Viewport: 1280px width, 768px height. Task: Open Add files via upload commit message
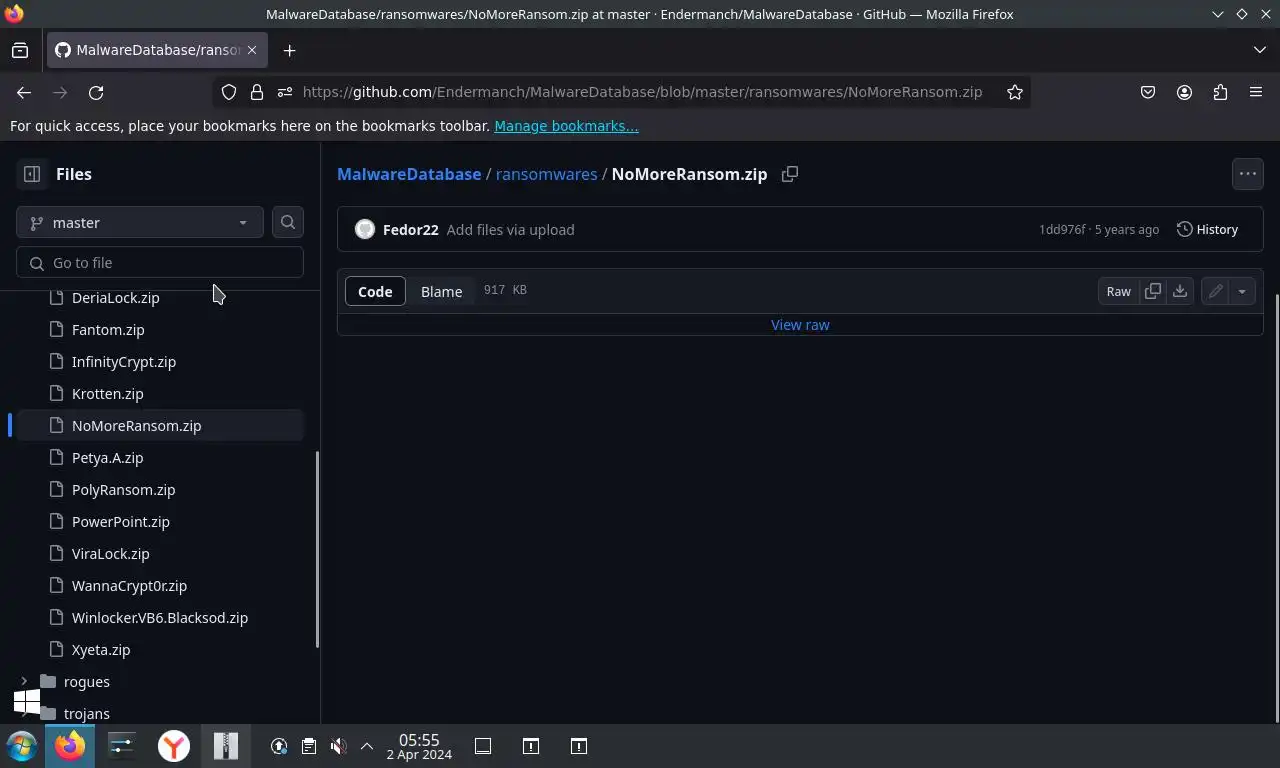[510, 229]
